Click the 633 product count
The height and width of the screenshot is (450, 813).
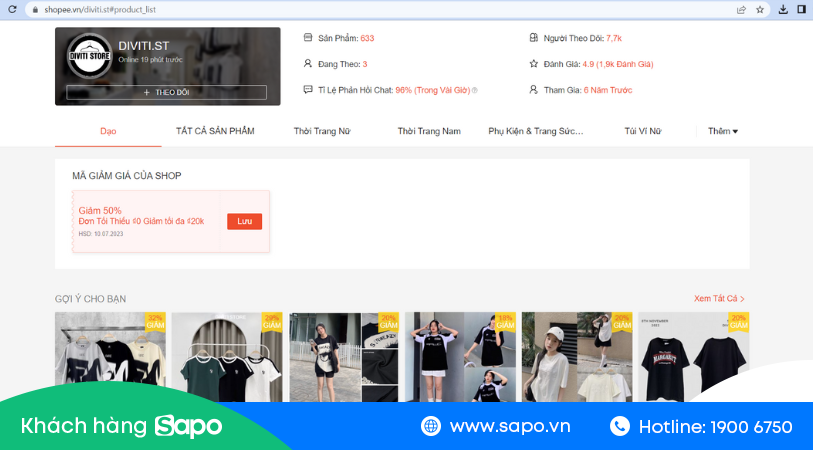coord(367,38)
